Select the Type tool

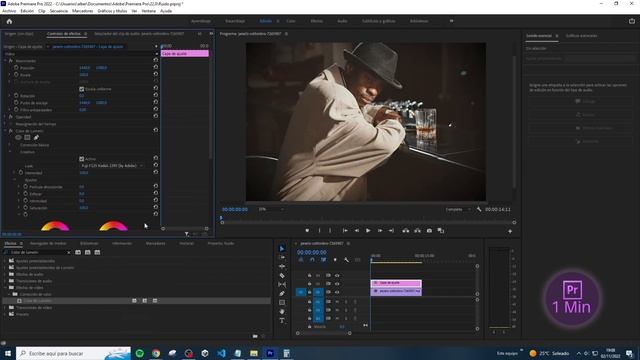[282, 320]
